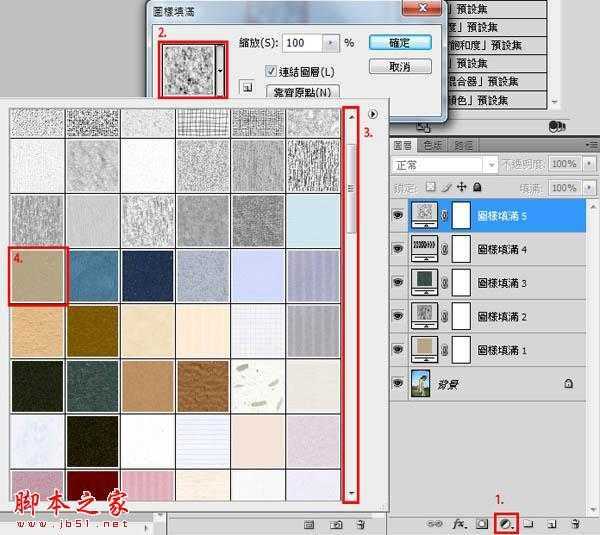
Task: Switch to the 路徑 tab
Action: pyautogui.click(x=463, y=144)
